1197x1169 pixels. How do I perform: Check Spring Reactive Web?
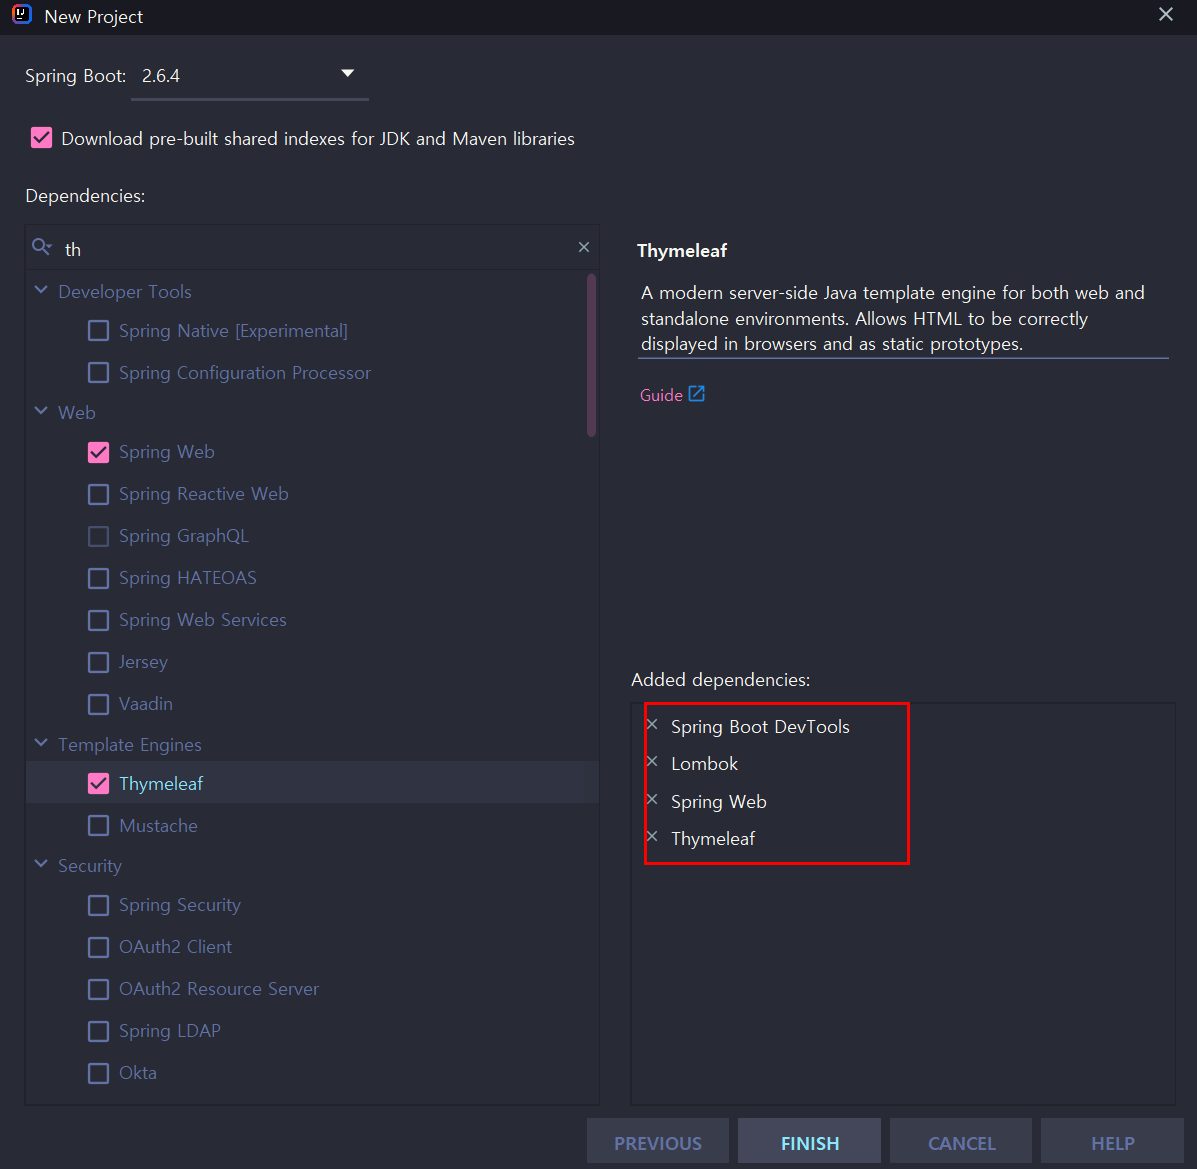coord(98,494)
